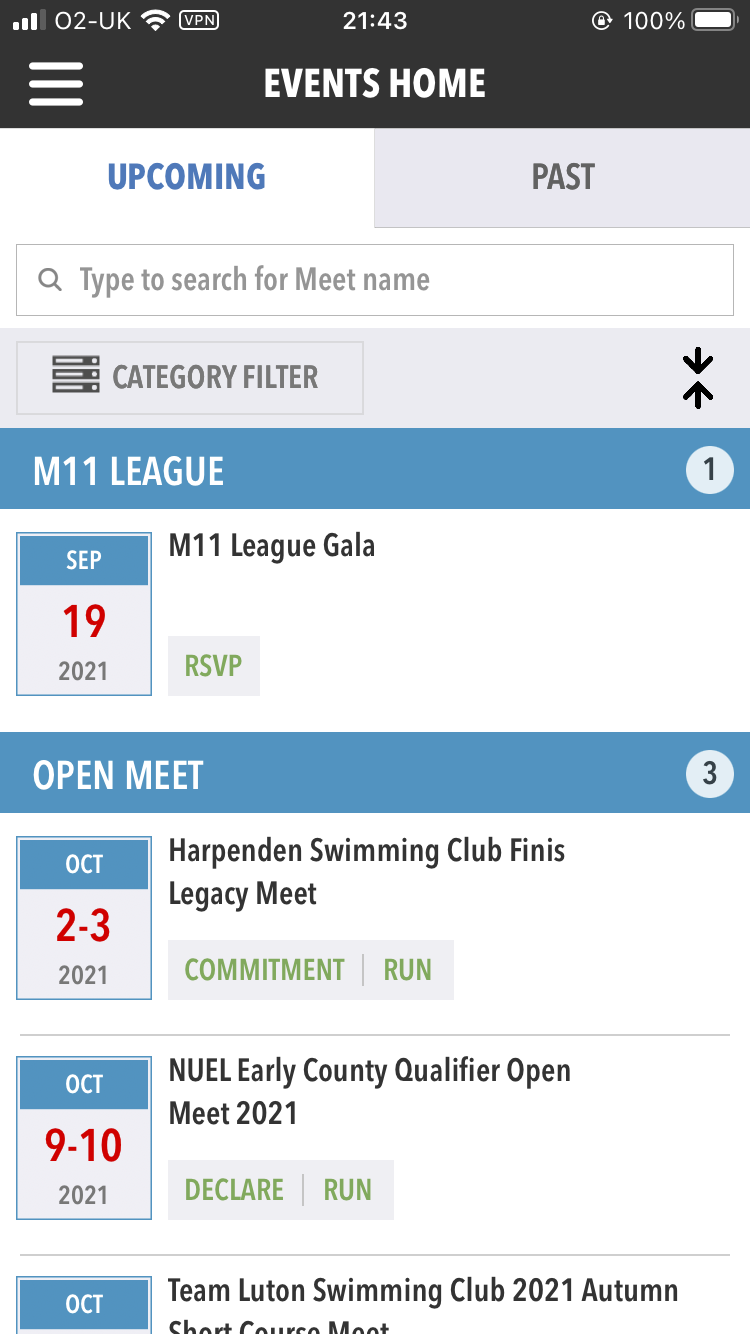Click the search magnifier icon
Screen dimensions: 750x1334
(49, 280)
